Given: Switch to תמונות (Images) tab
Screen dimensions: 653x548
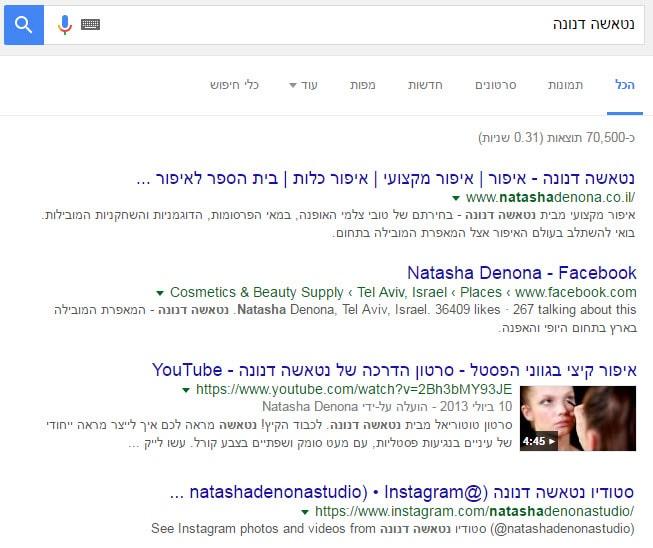Looking at the screenshot, I should pyautogui.click(x=565, y=85).
